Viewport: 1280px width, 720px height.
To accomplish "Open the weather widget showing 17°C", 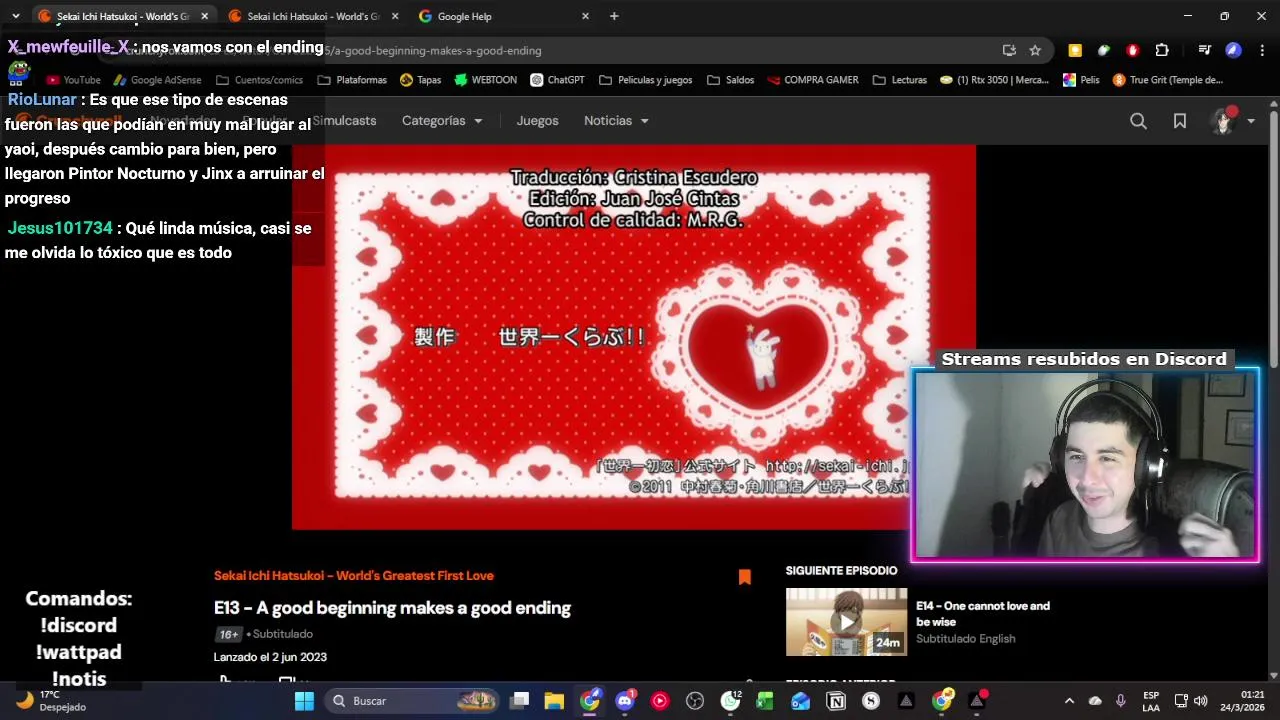I will (x=52, y=701).
